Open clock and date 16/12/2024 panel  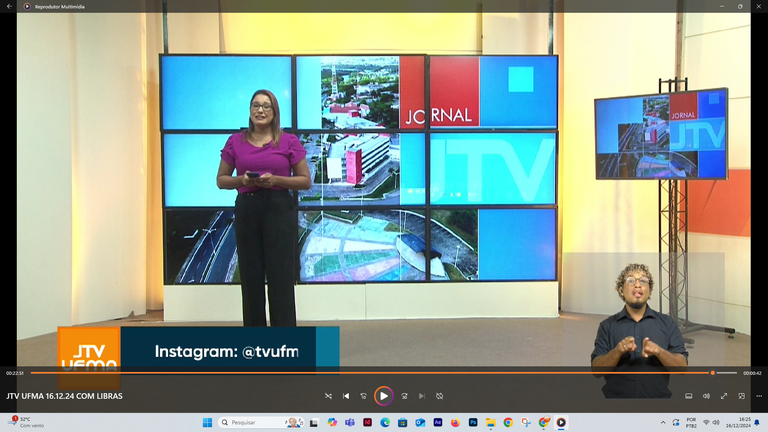(745, 422)
